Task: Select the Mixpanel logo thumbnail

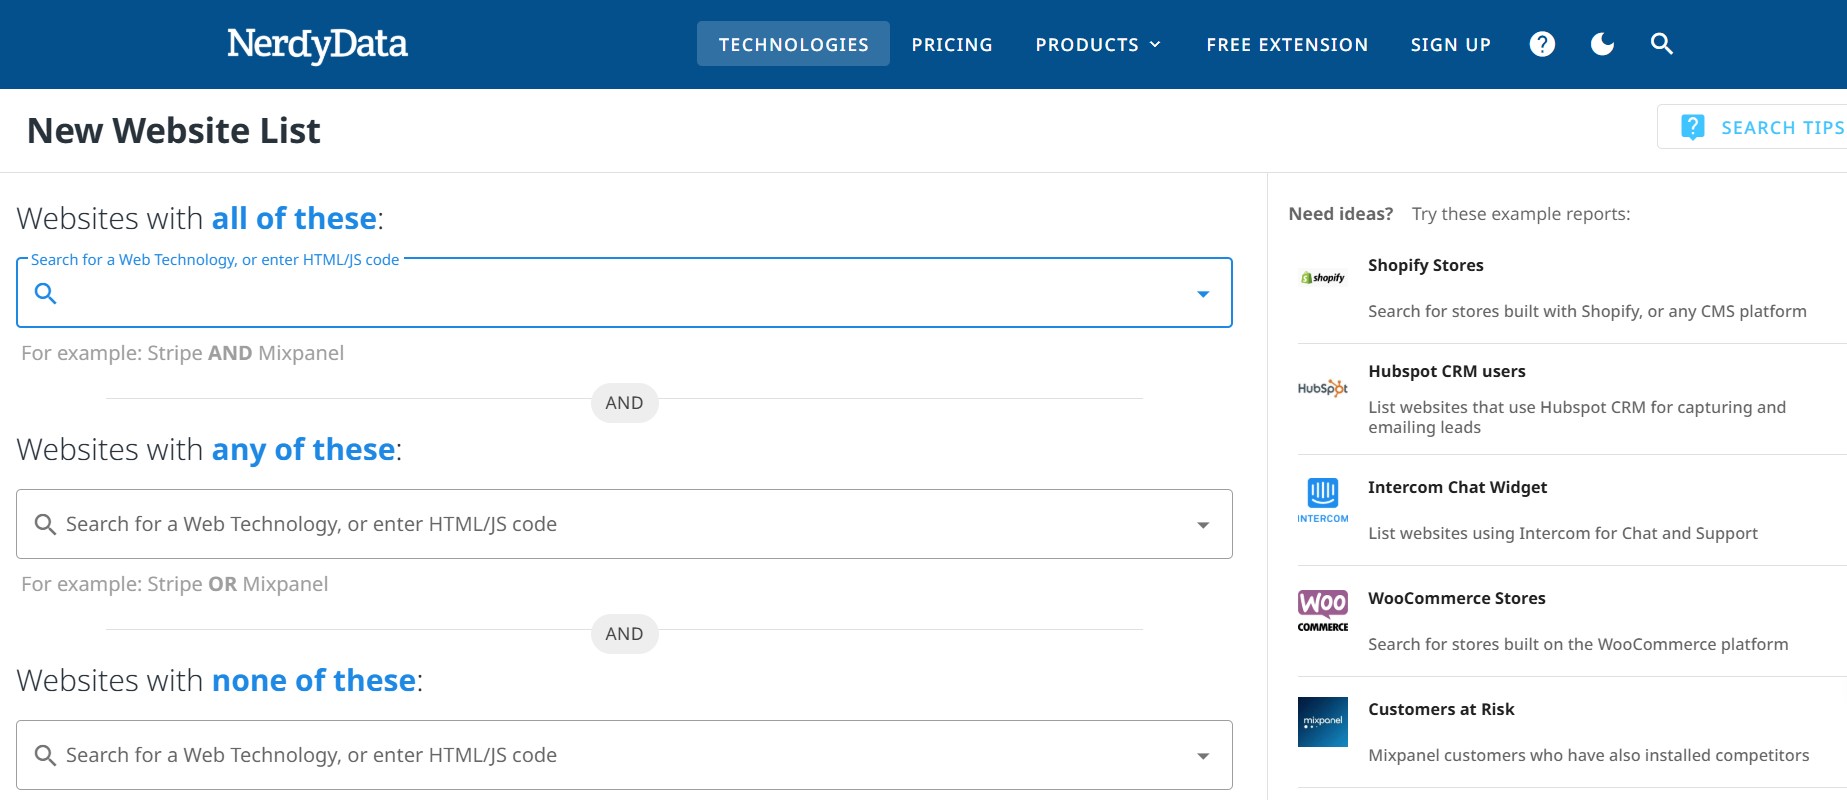Action: [x=1323, y=722]
